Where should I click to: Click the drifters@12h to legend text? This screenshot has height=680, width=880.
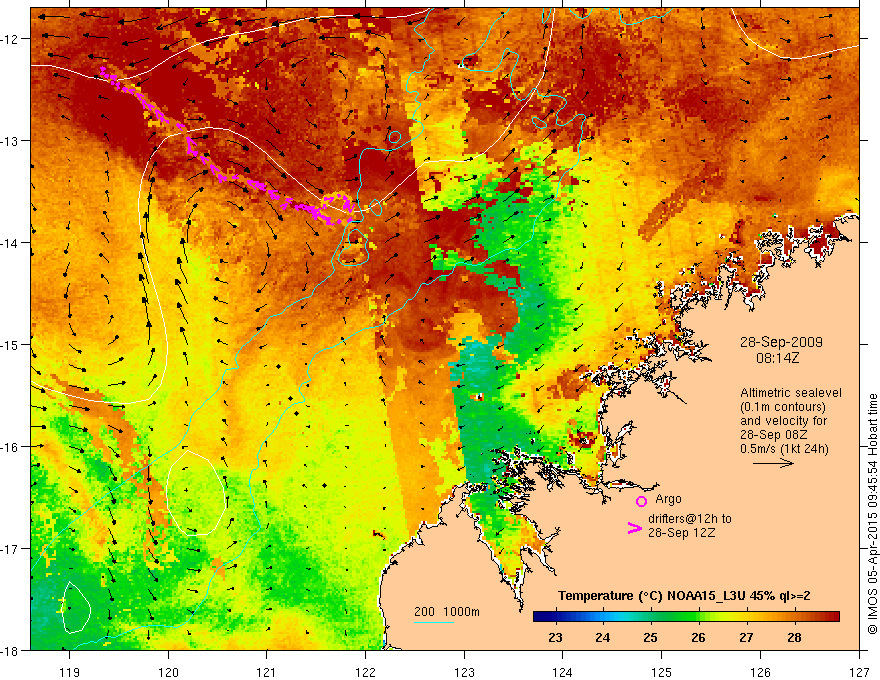[690, 519]
